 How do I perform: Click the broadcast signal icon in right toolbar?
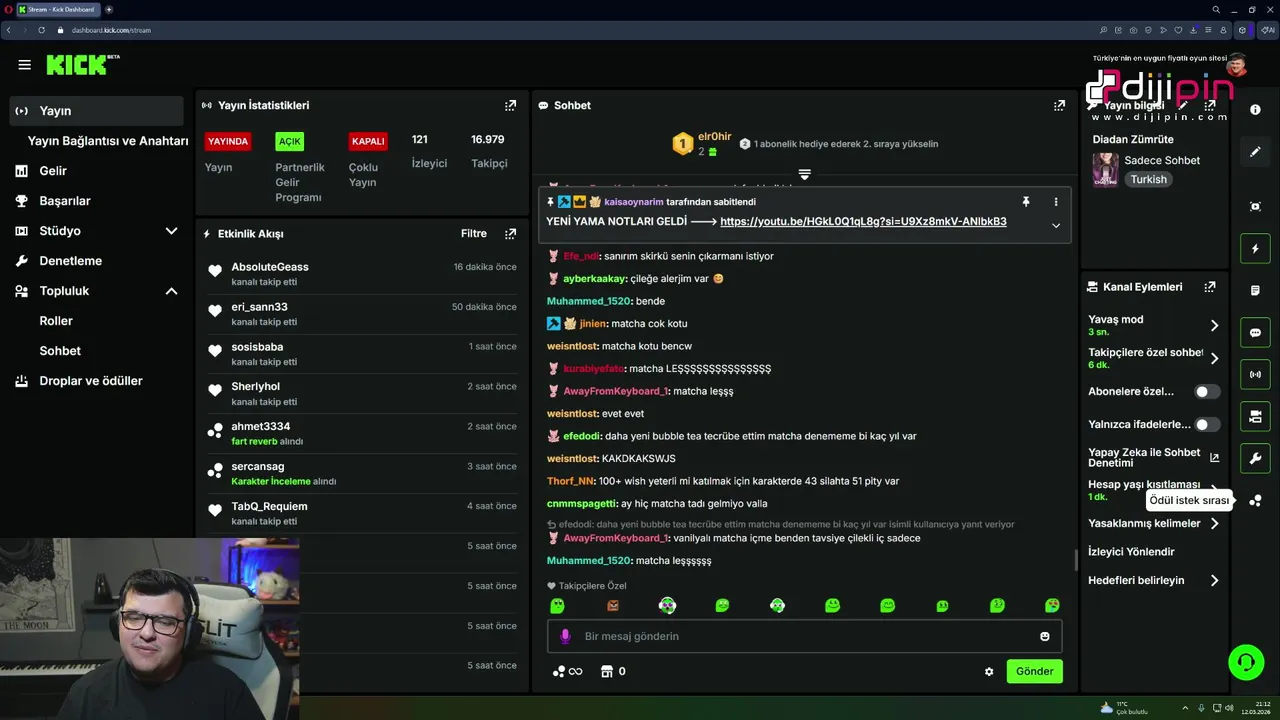pyautogui.click(x=1255, y=375)
